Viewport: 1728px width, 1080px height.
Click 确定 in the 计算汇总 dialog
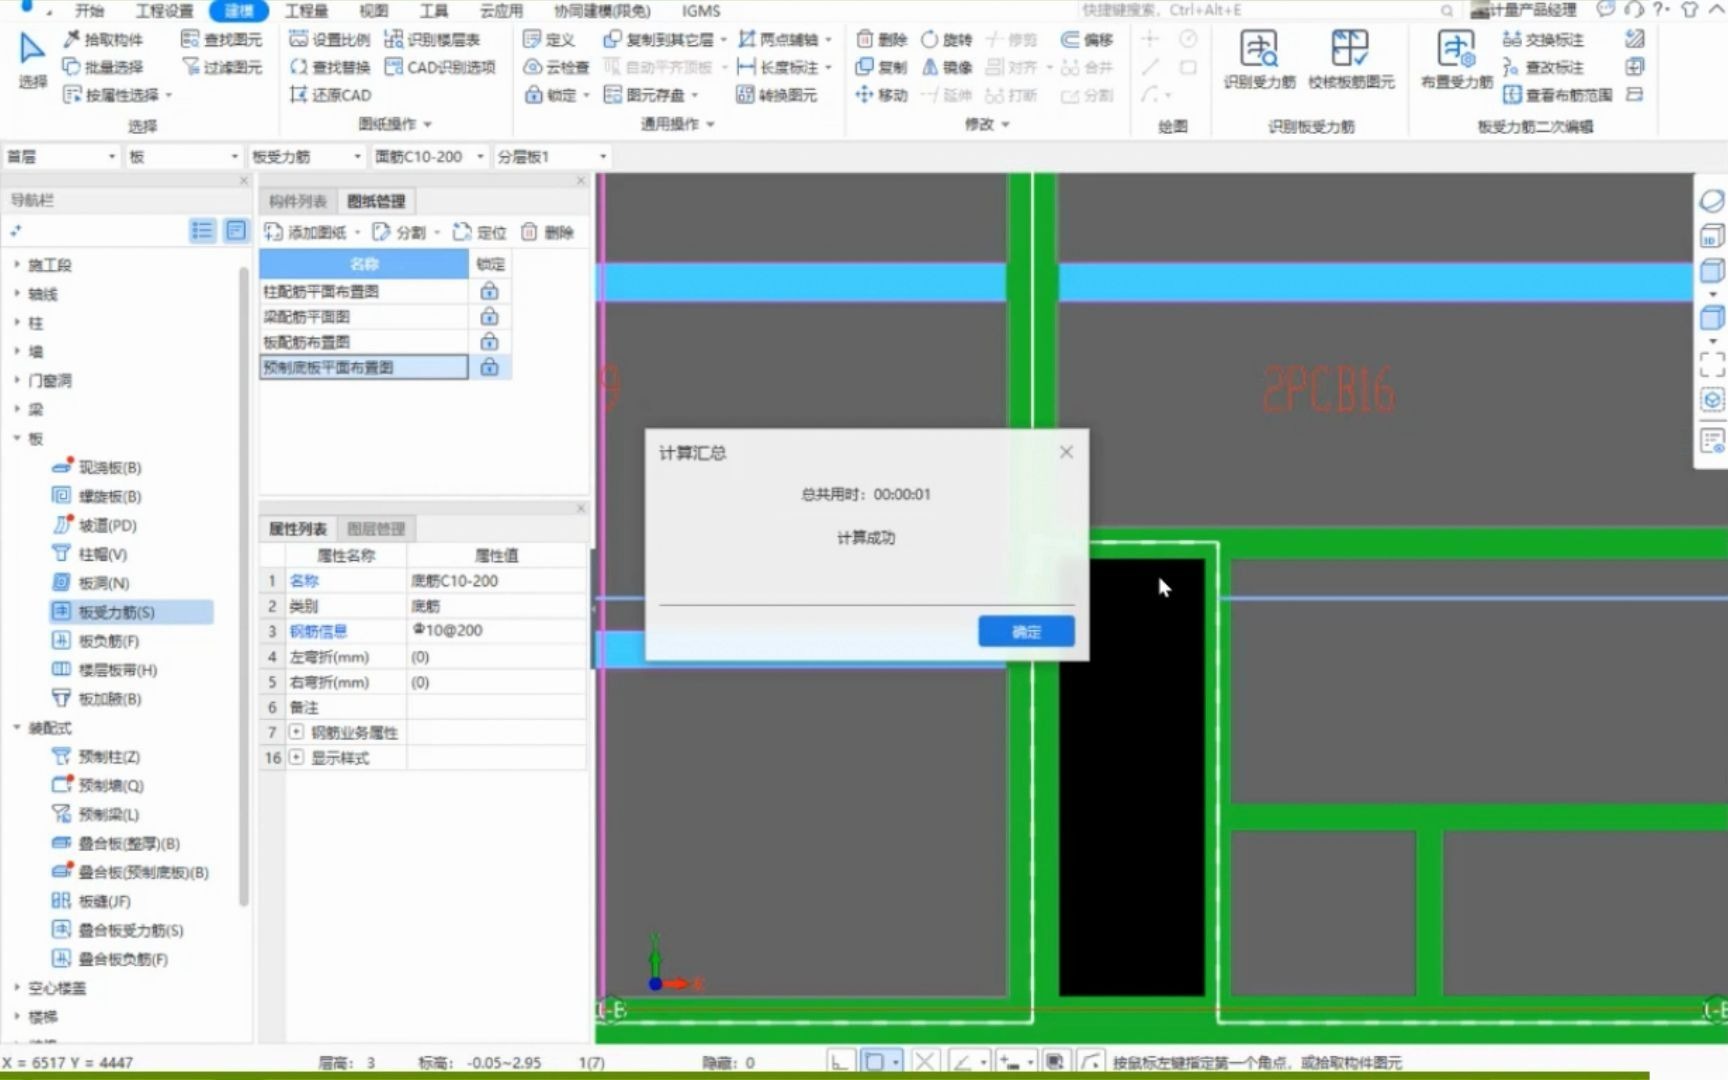point(1025,631)
